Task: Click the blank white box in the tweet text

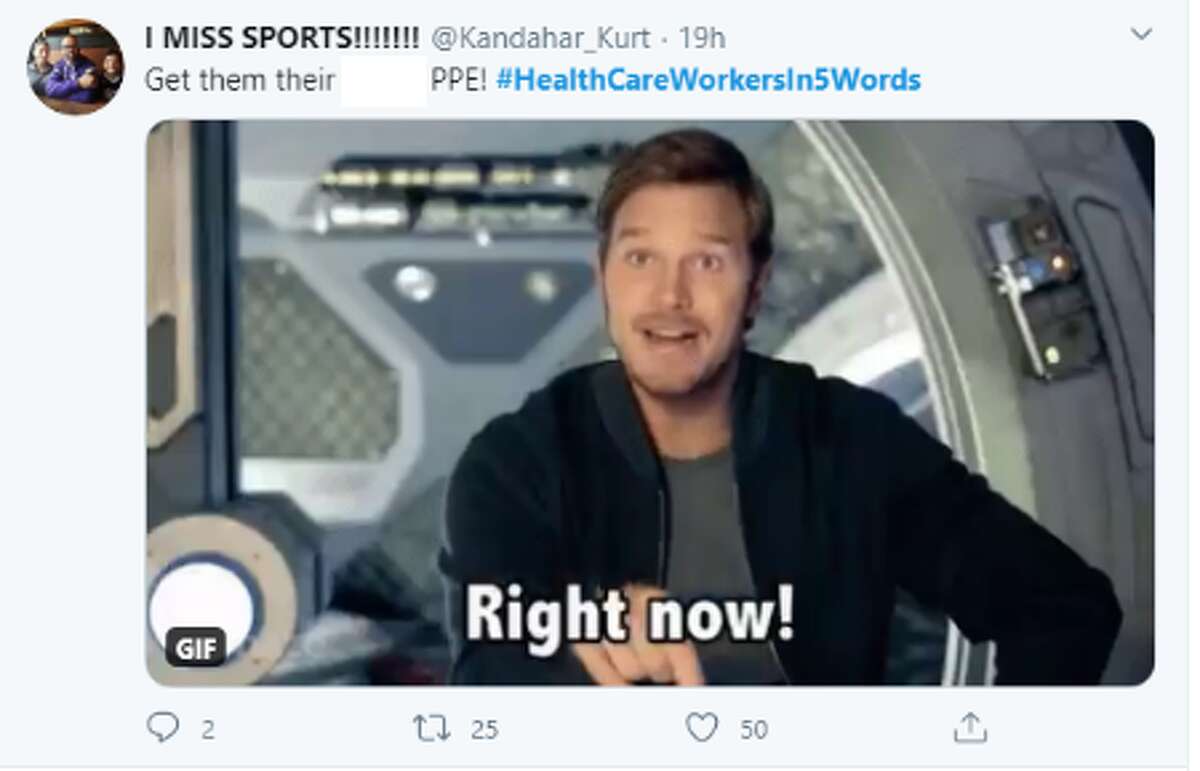Action: pos(384,80)
